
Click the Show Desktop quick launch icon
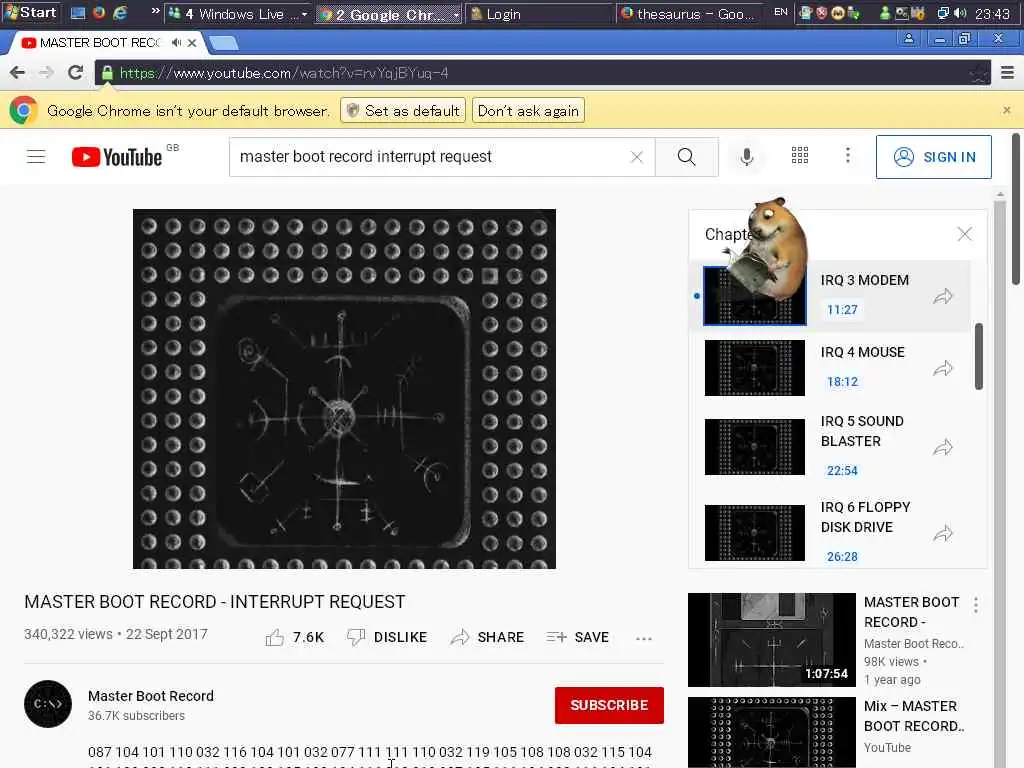pyautogui.click(x=78, y=12)
